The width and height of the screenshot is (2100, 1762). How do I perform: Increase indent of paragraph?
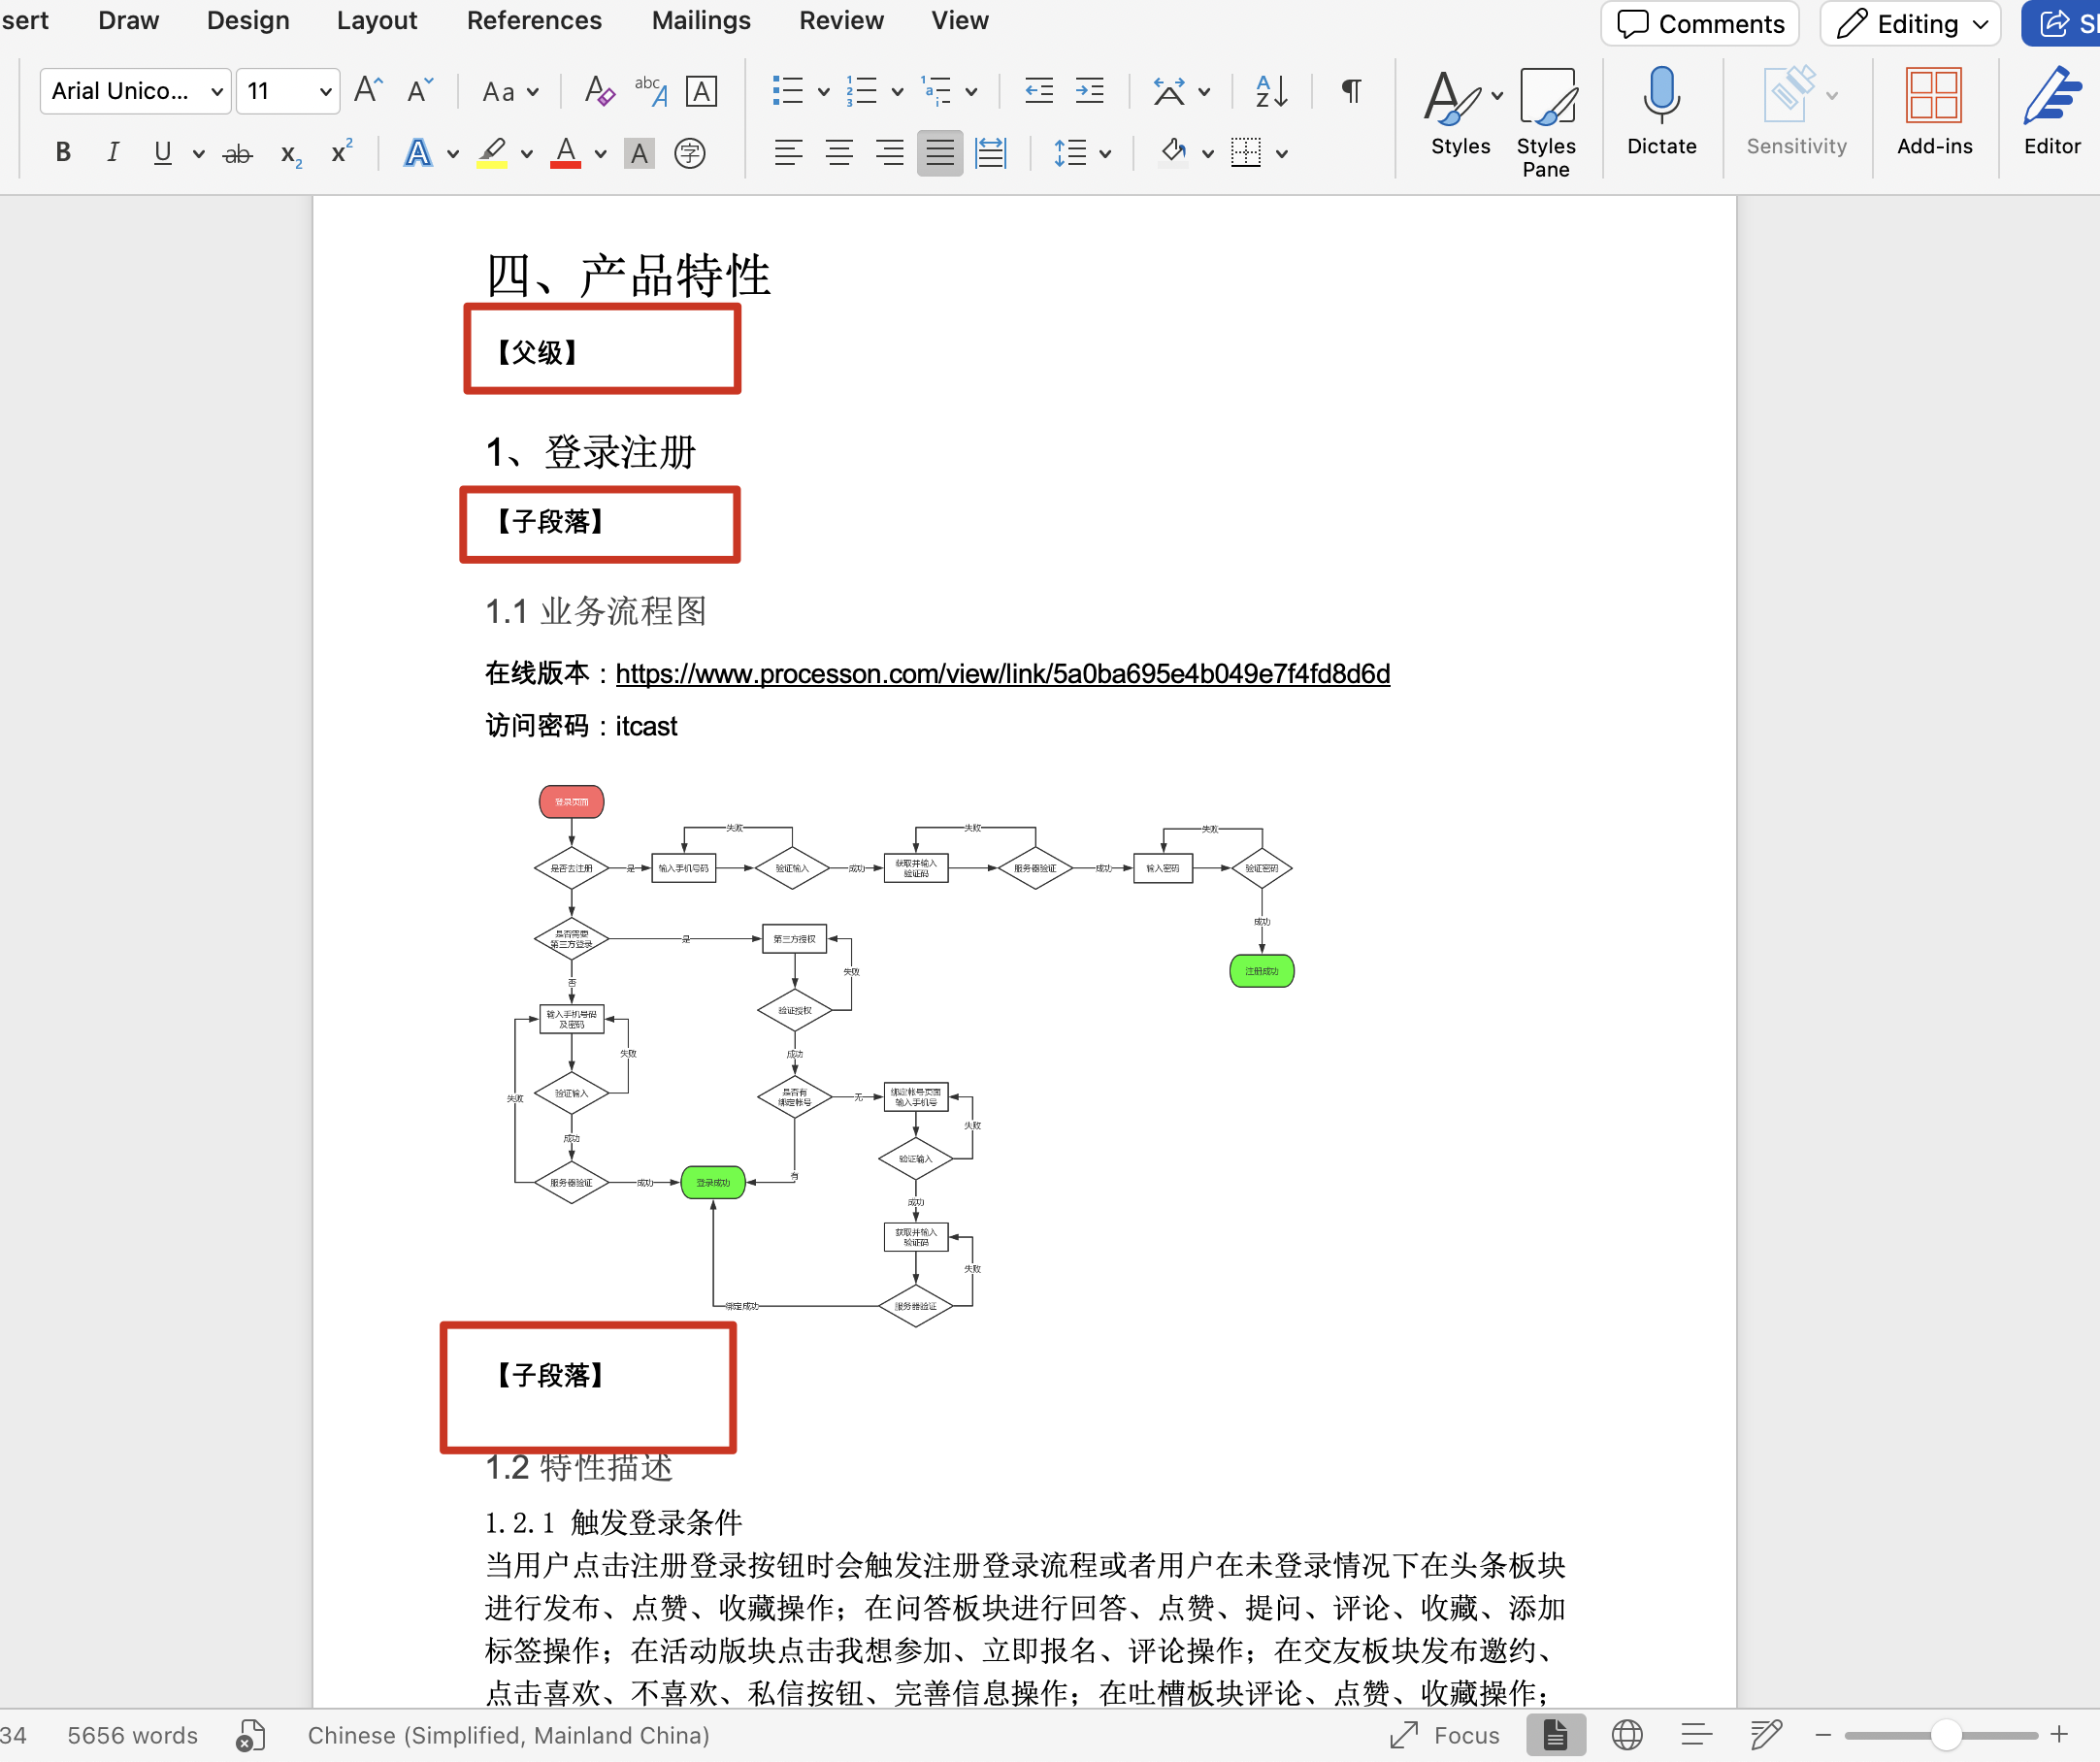tap(1089, 92)
